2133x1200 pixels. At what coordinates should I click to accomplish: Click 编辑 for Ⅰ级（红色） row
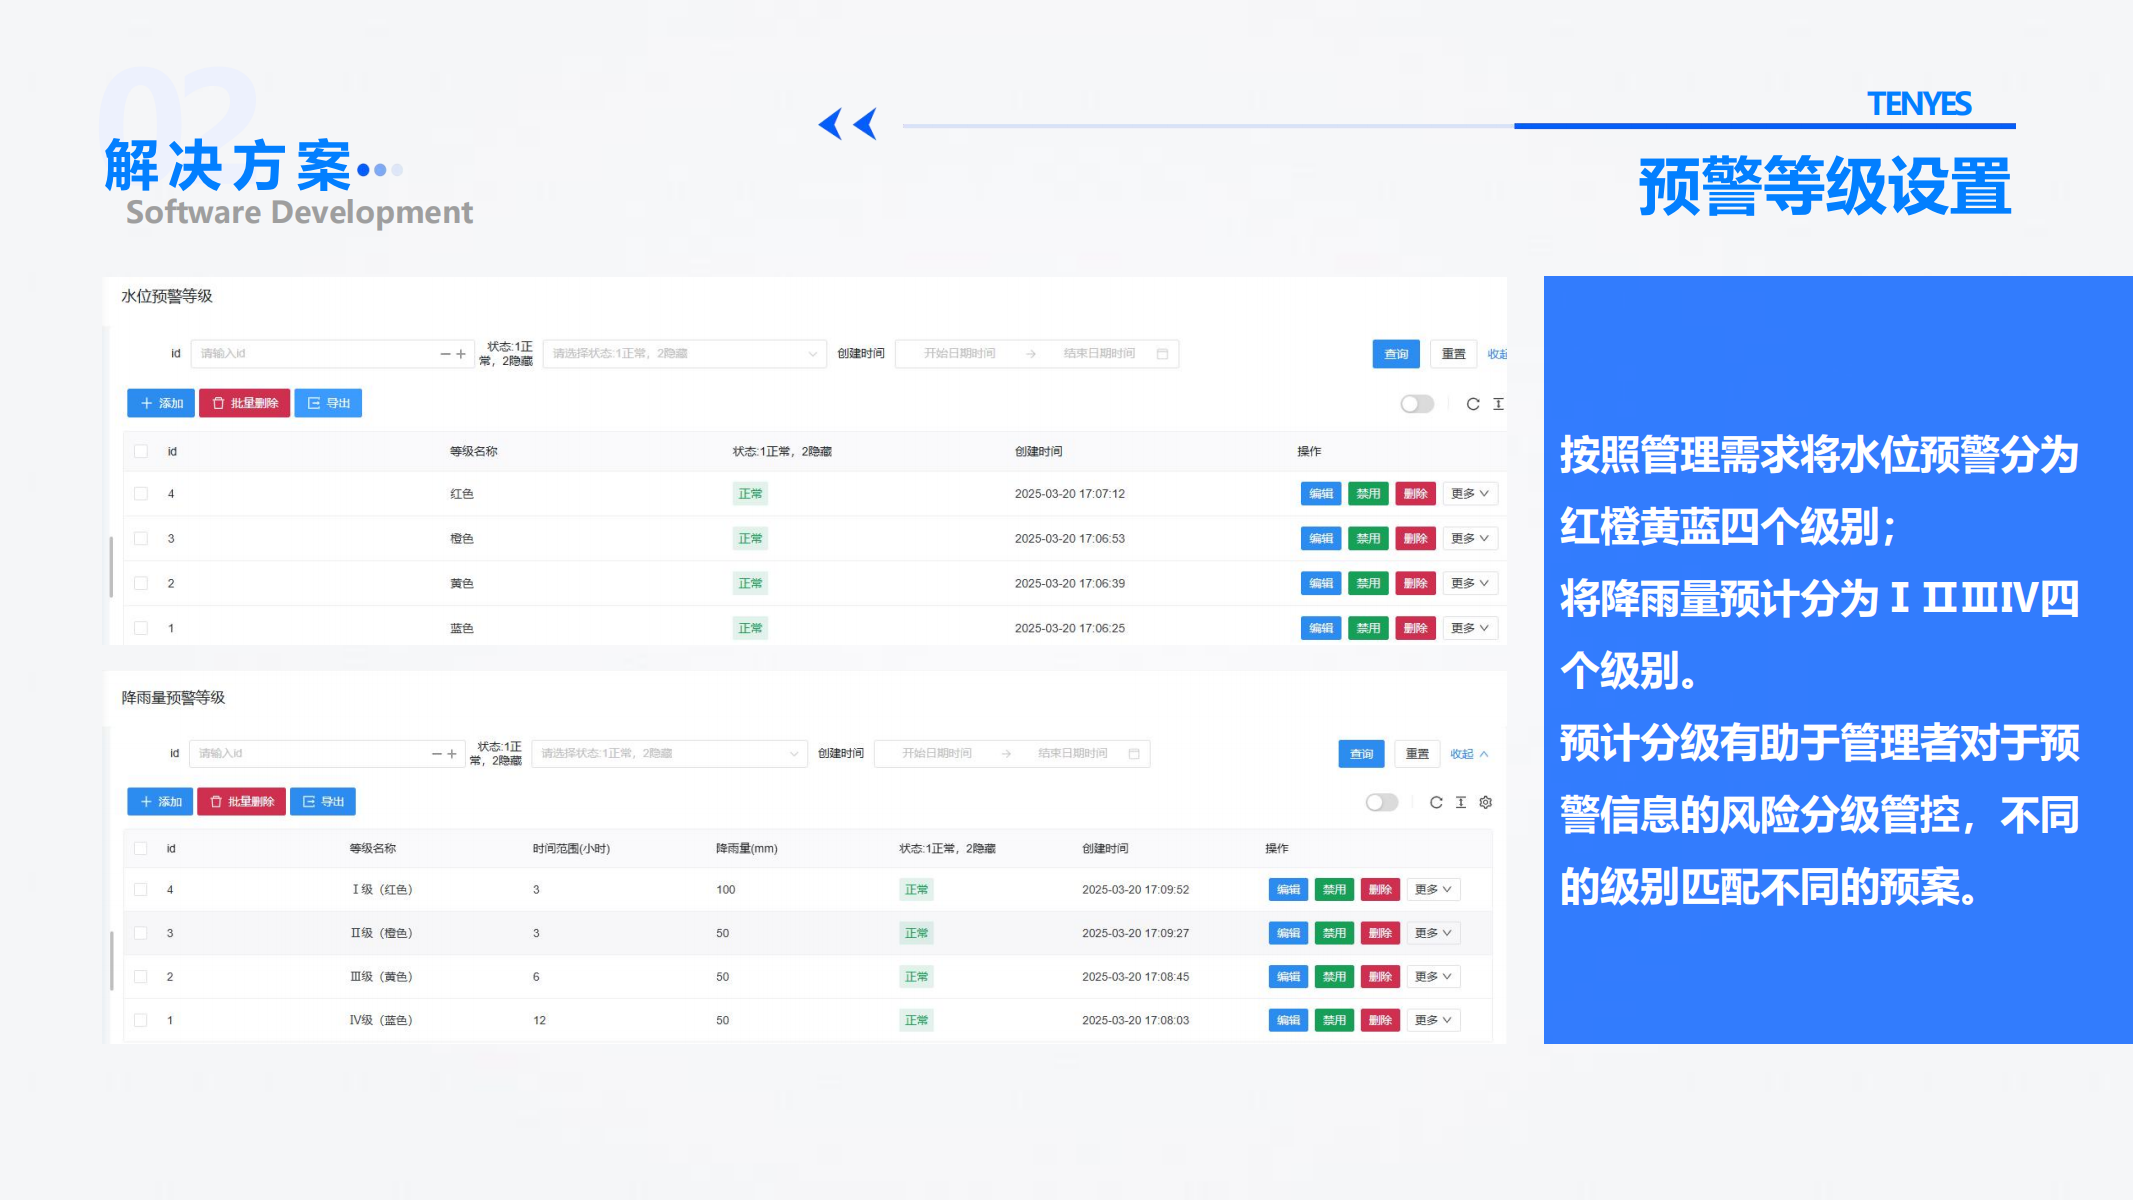click(x=1288, y=890)
